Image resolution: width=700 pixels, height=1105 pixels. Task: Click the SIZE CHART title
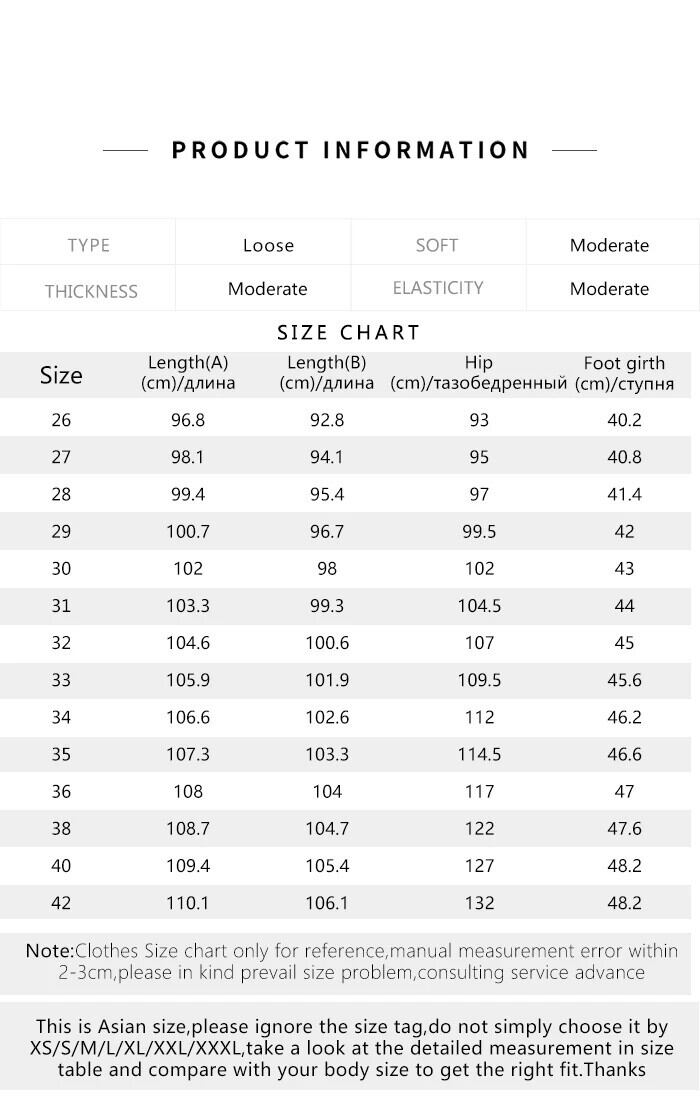point(349,333)
